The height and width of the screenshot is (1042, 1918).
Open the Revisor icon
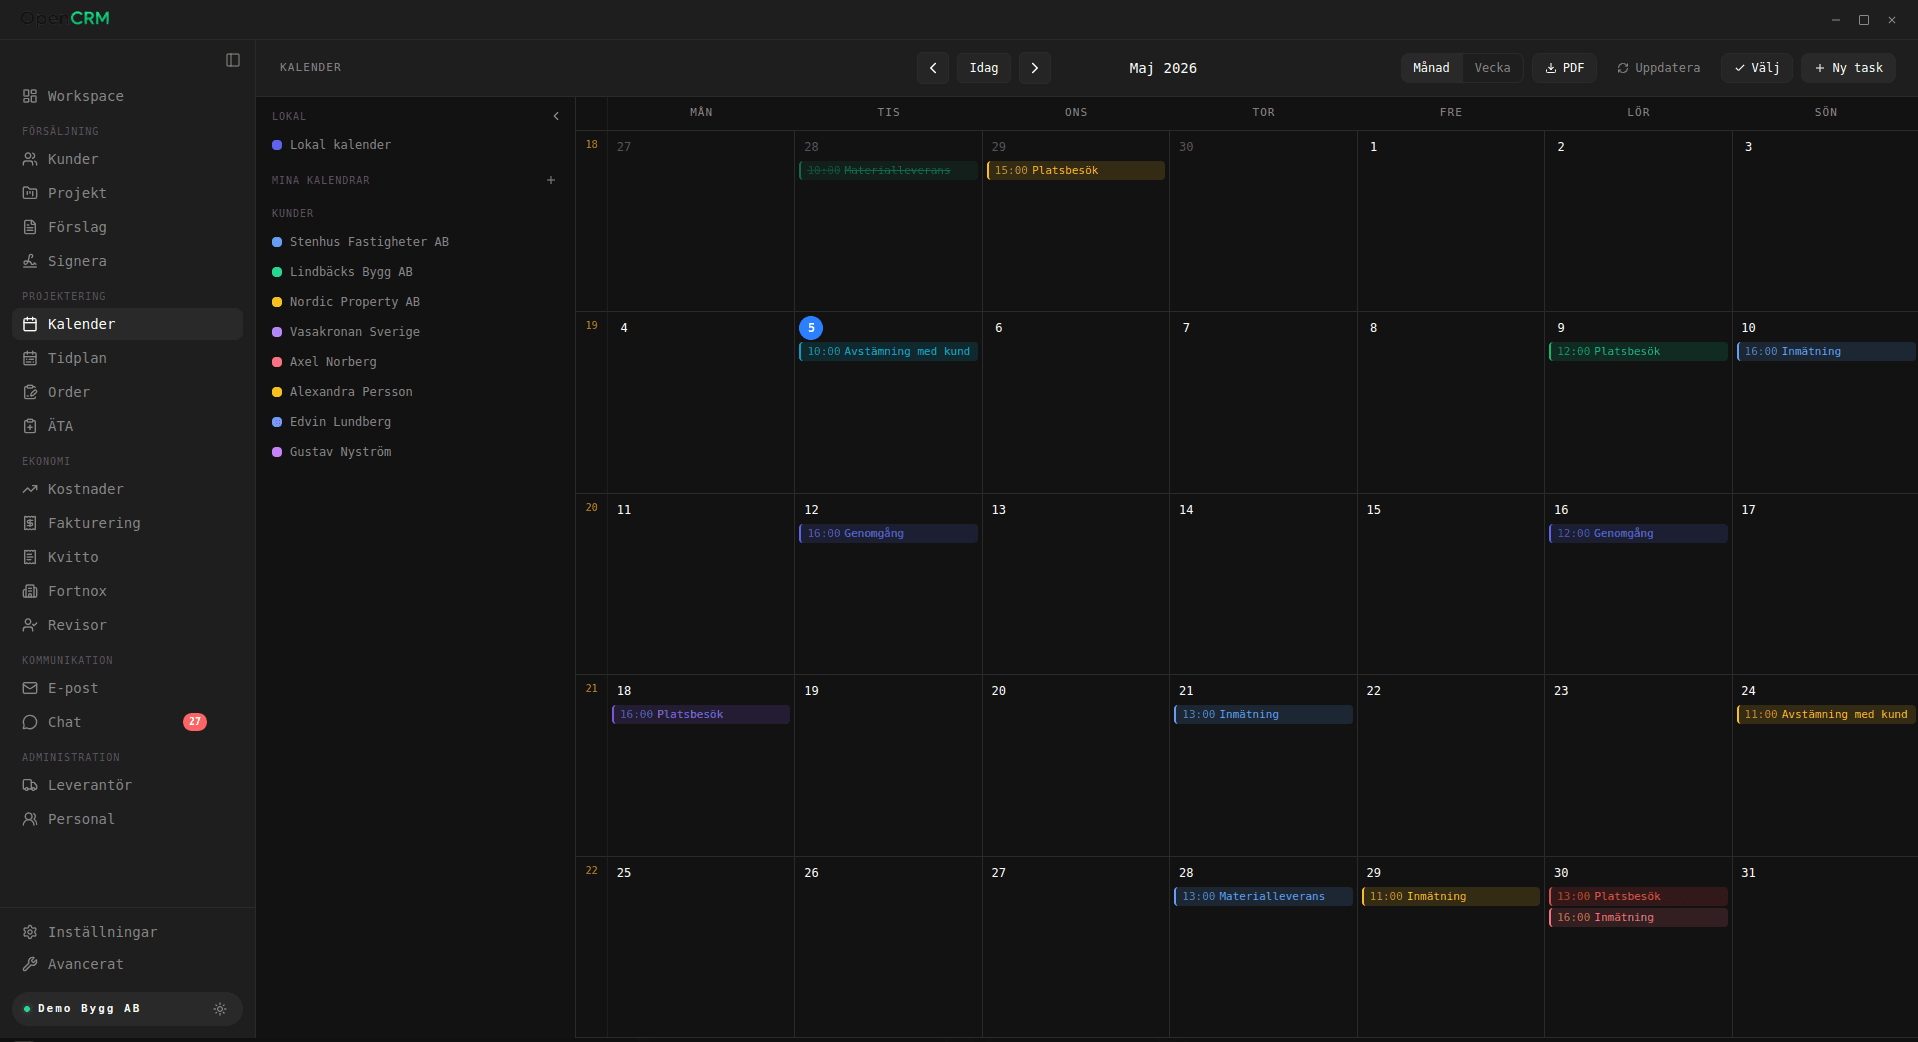click(x=30, y=625)
